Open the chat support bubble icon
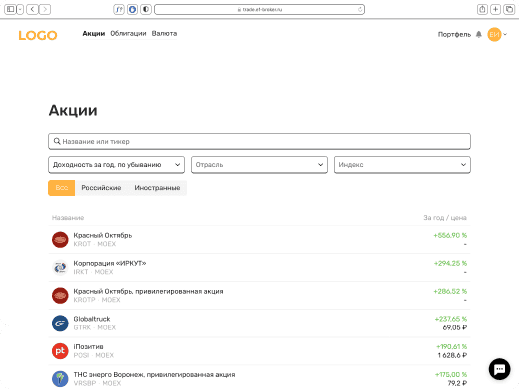The image size is (519, 389). (x=499, y=369)
